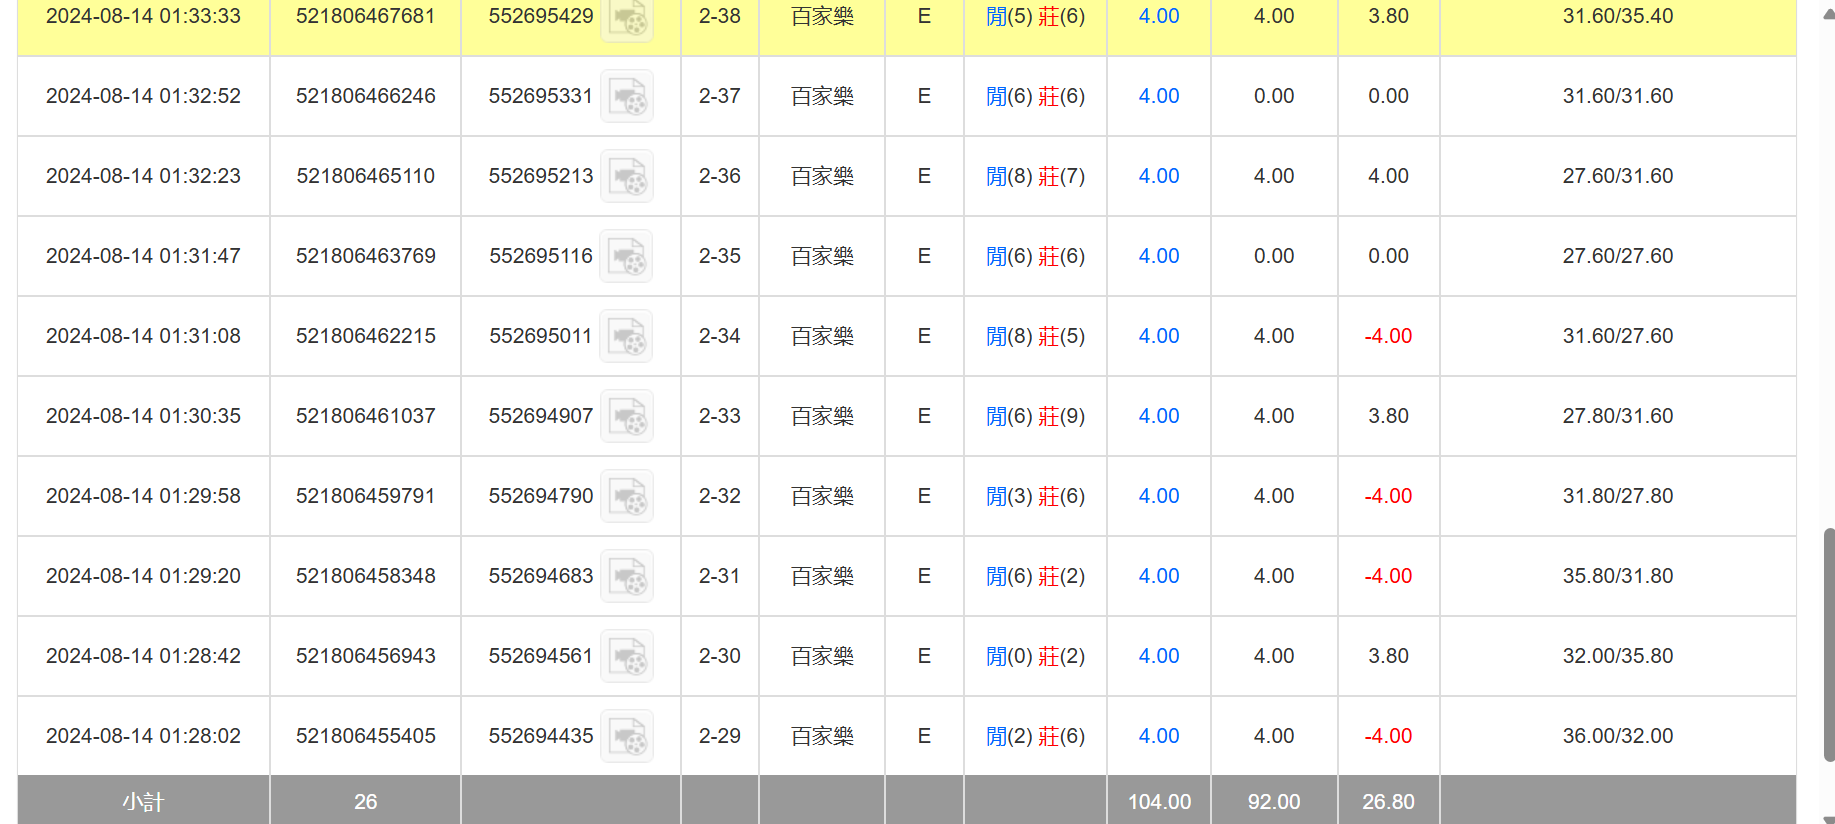Screen dimensions: 1835x824
Task: Play replay for round 552694561
Action: coord(627,657)
